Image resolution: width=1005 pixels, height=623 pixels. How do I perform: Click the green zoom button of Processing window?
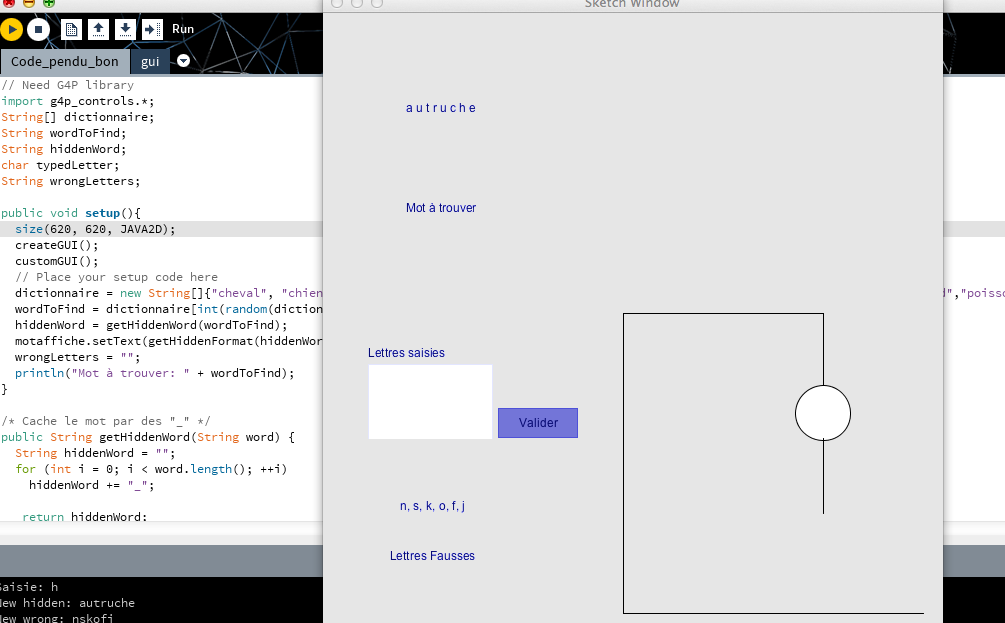(49, 3)
